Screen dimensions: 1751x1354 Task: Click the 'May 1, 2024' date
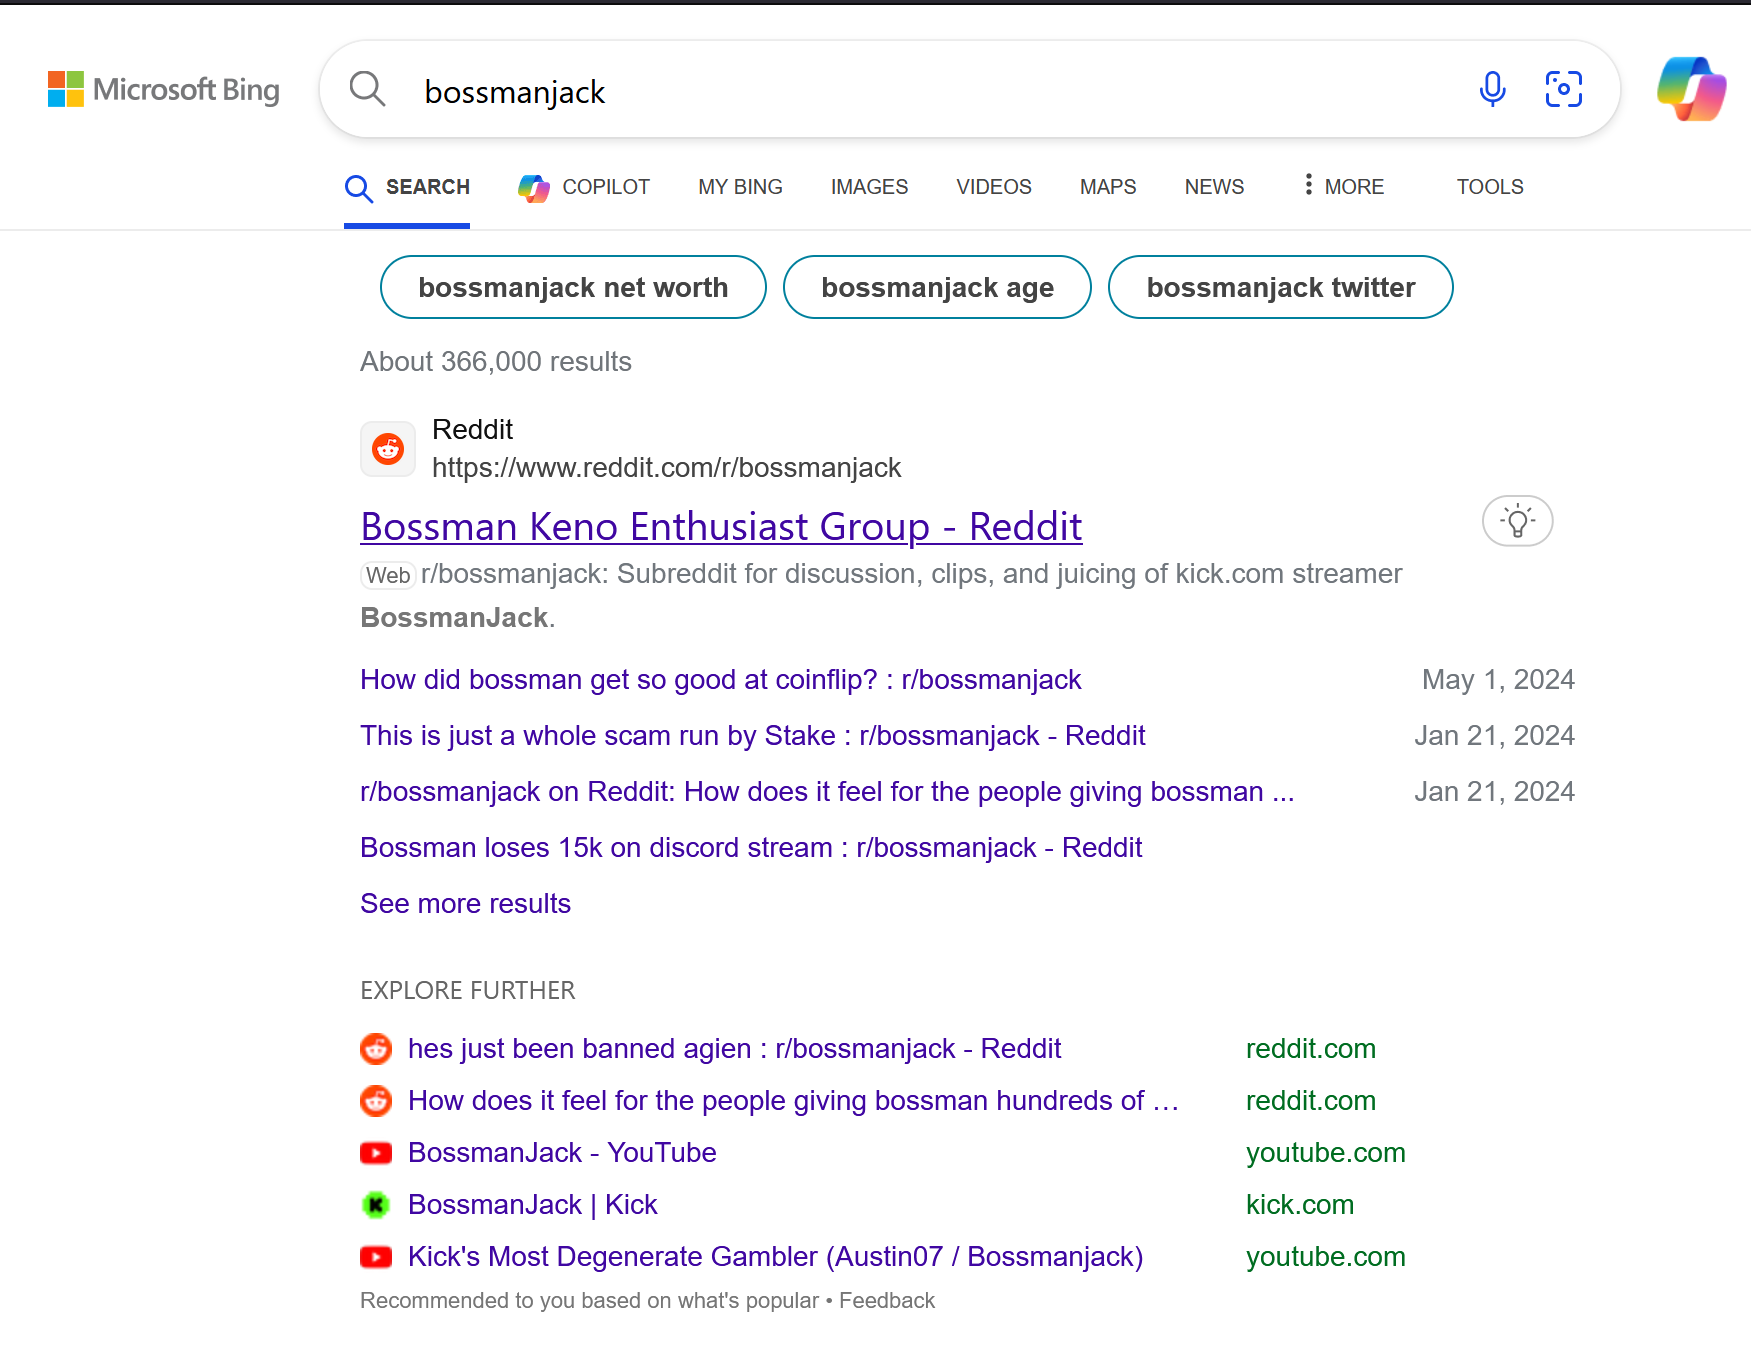click(x=1498, y=680)
